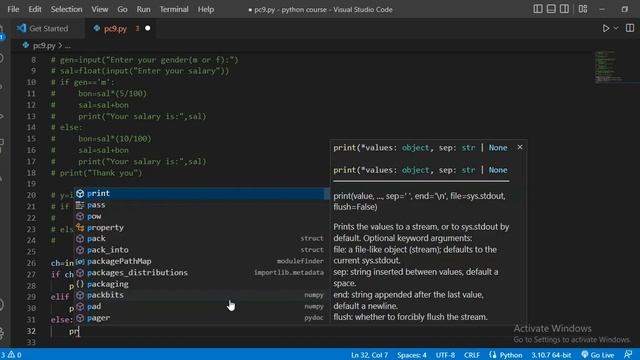Run the Python file with play icon
Screen dimensions: 640x360
coord(606,28)
